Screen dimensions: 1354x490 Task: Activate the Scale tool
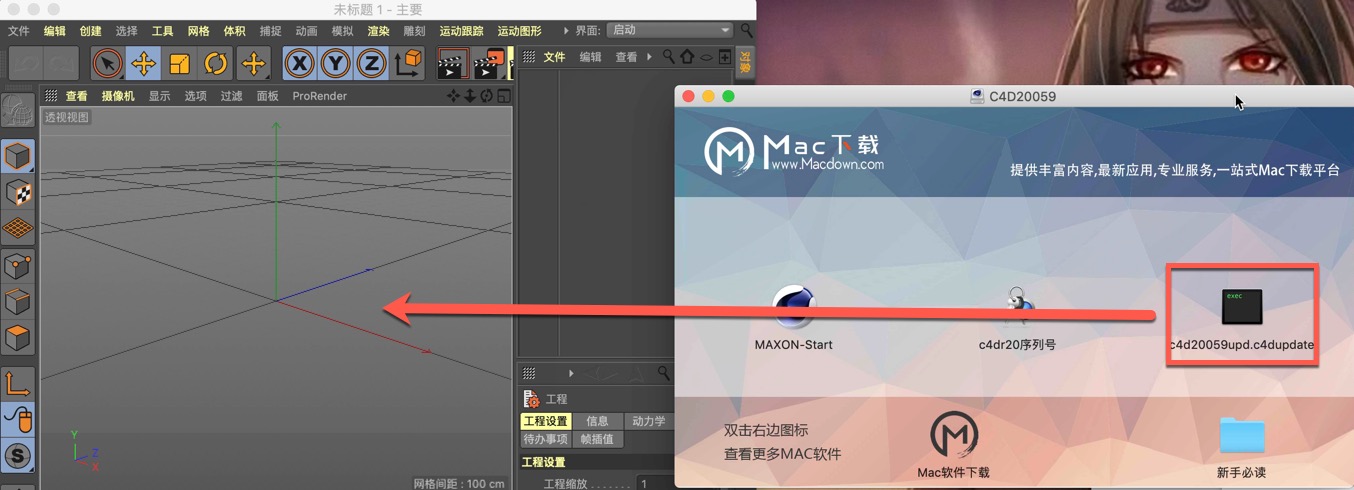point(179,64)
